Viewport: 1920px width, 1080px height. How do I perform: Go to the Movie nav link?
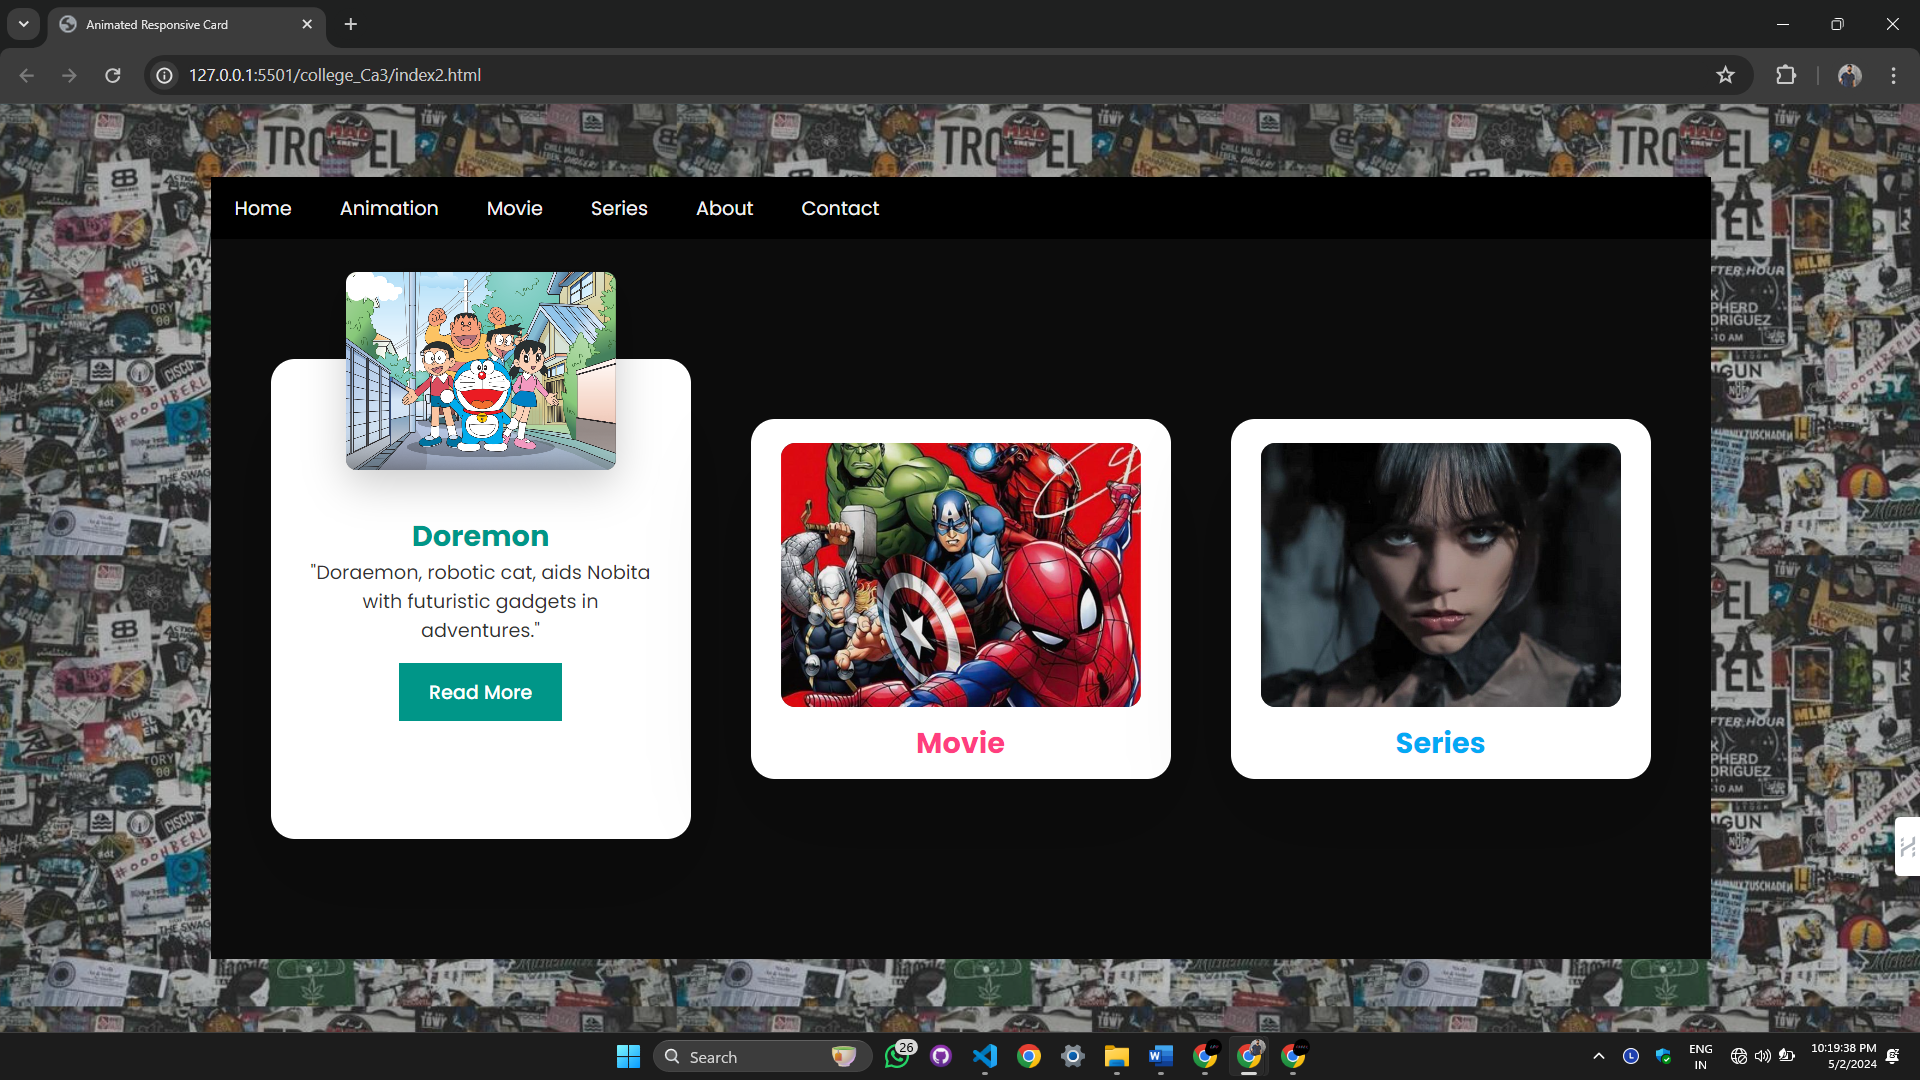(515, 208)
